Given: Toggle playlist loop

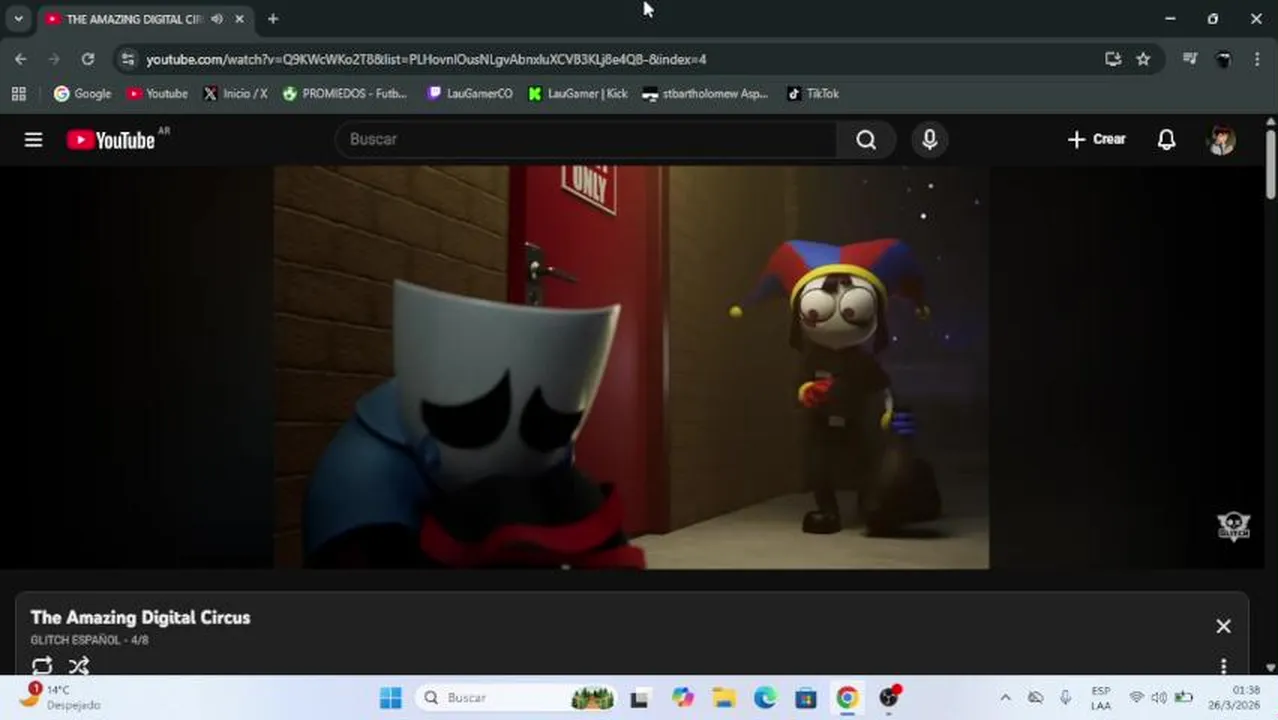Looking at the screenshot, I should coord(42,665).
